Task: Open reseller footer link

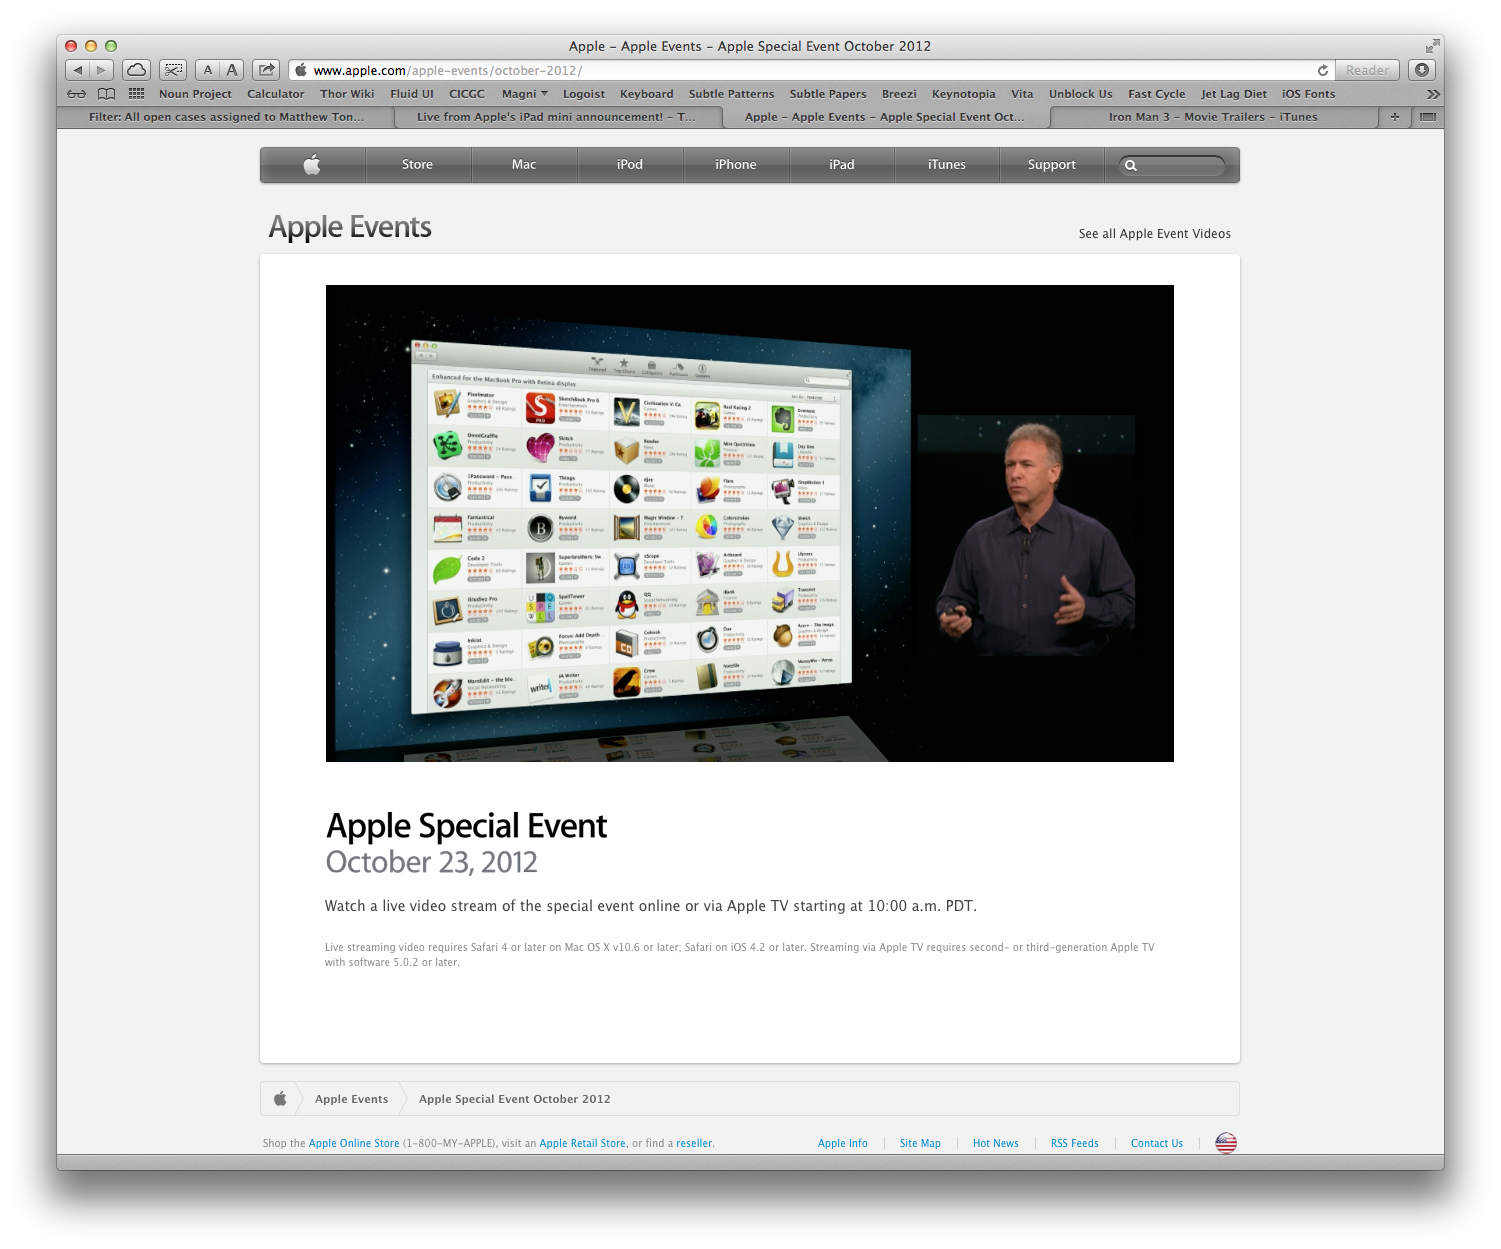Action: pos(694,1143)
